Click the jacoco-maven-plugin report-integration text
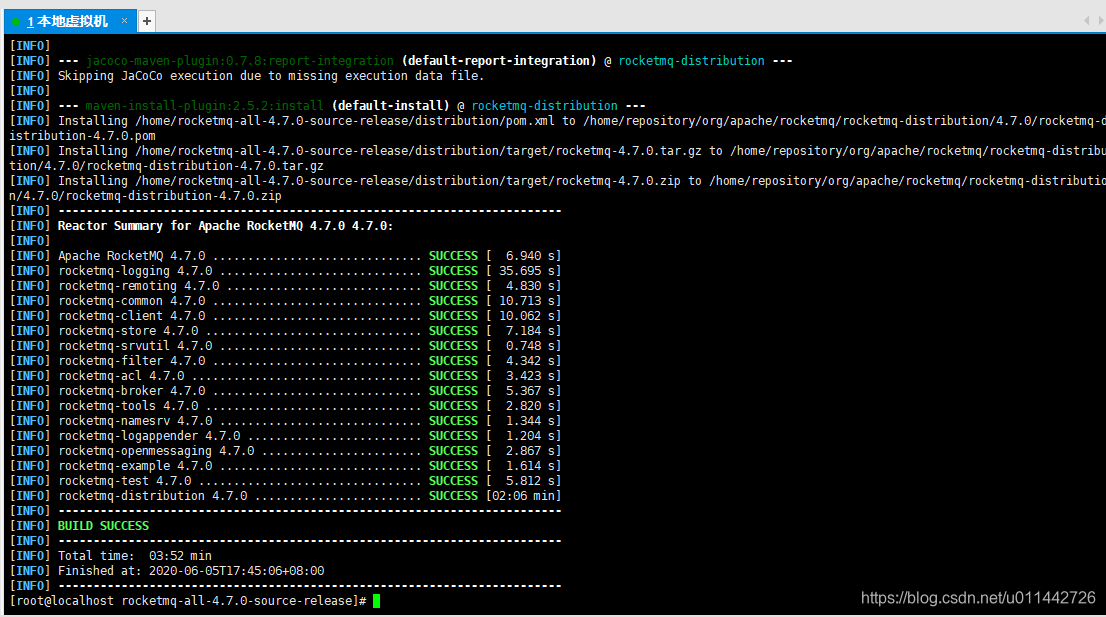Image resolution: width=1106 pixels, height=617 pixels. [x=239, y=61]
